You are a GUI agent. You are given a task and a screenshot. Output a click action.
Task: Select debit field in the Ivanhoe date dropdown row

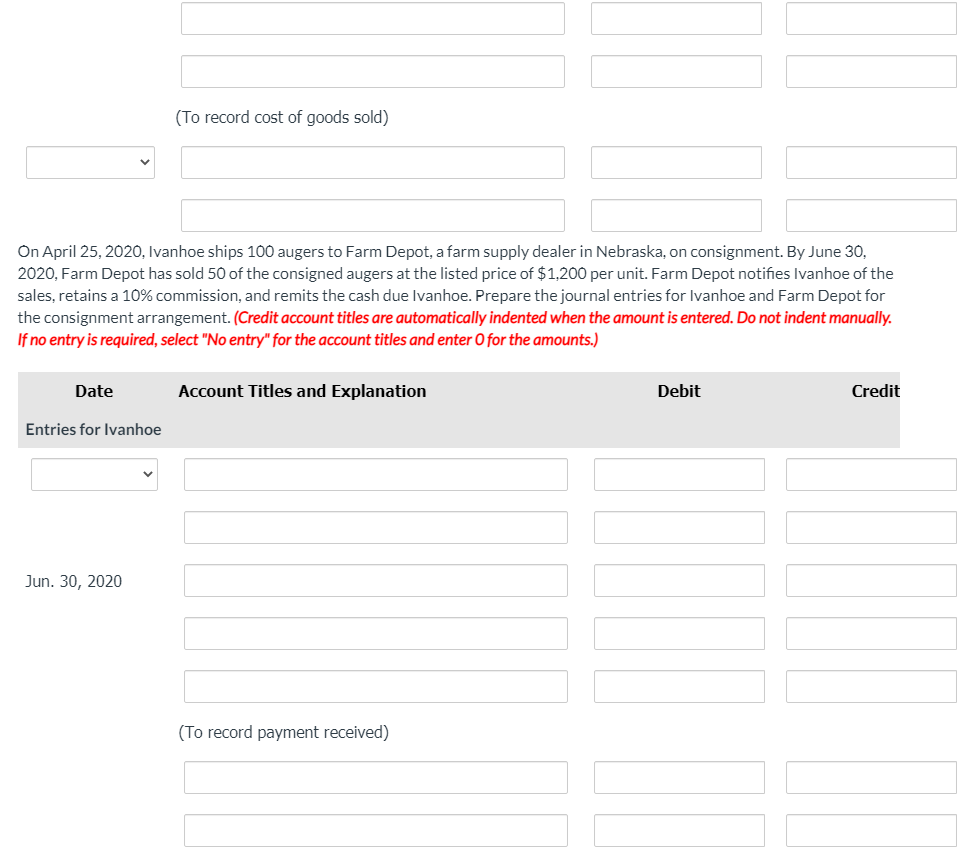point(679,474)
